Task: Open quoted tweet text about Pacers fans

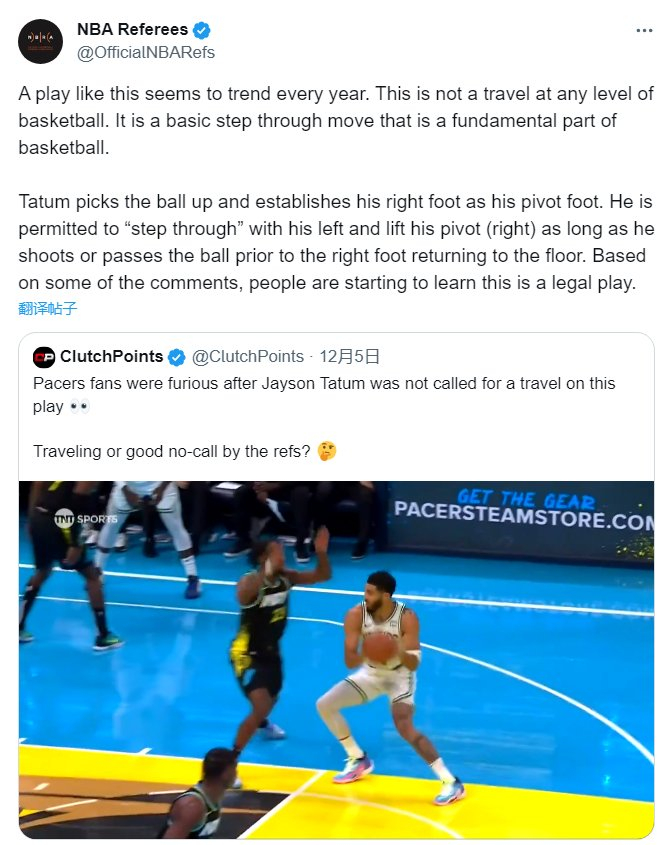Action: (x=324, y=394)
